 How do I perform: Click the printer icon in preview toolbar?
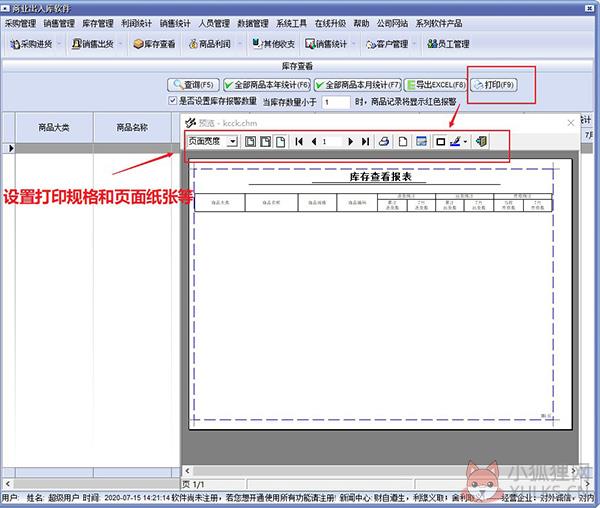click(384, 142)
